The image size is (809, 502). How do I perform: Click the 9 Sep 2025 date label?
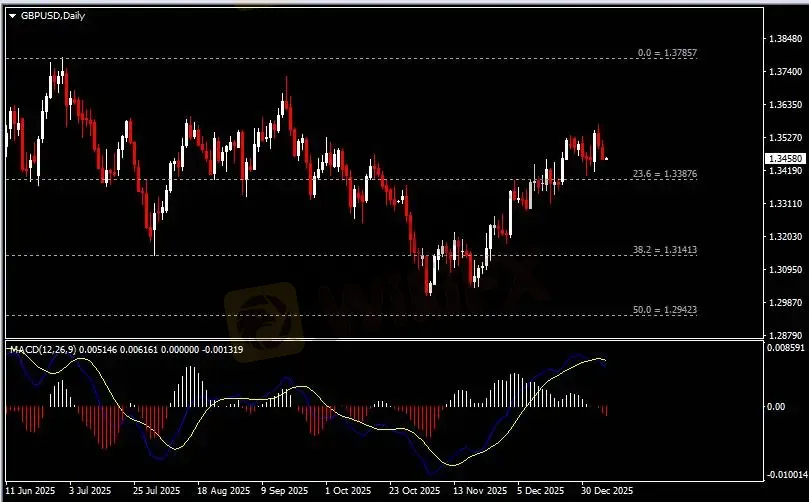coord(284,490)
